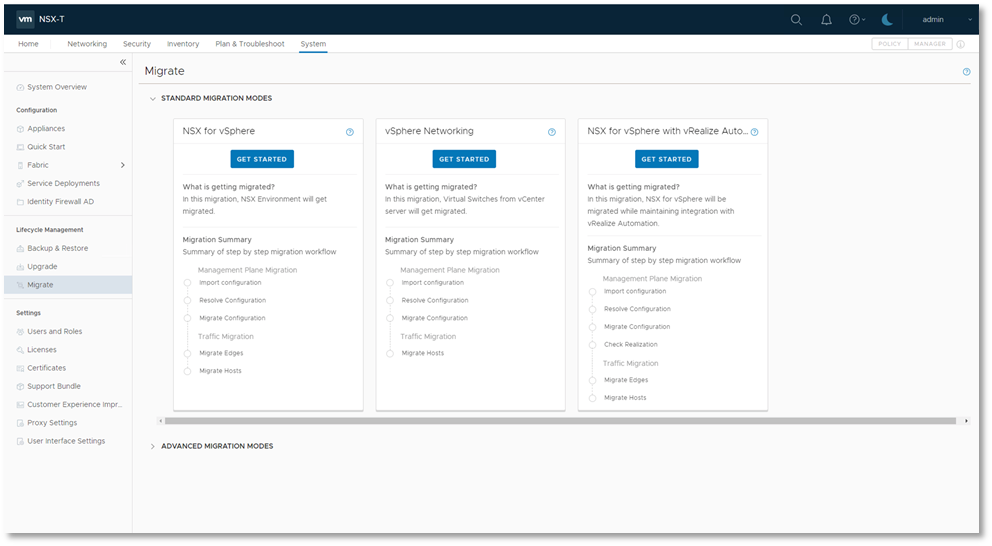Click the Support Bundle icon
Image resolution: width=992 pixels, height=546 pixels.
[20, 387]
